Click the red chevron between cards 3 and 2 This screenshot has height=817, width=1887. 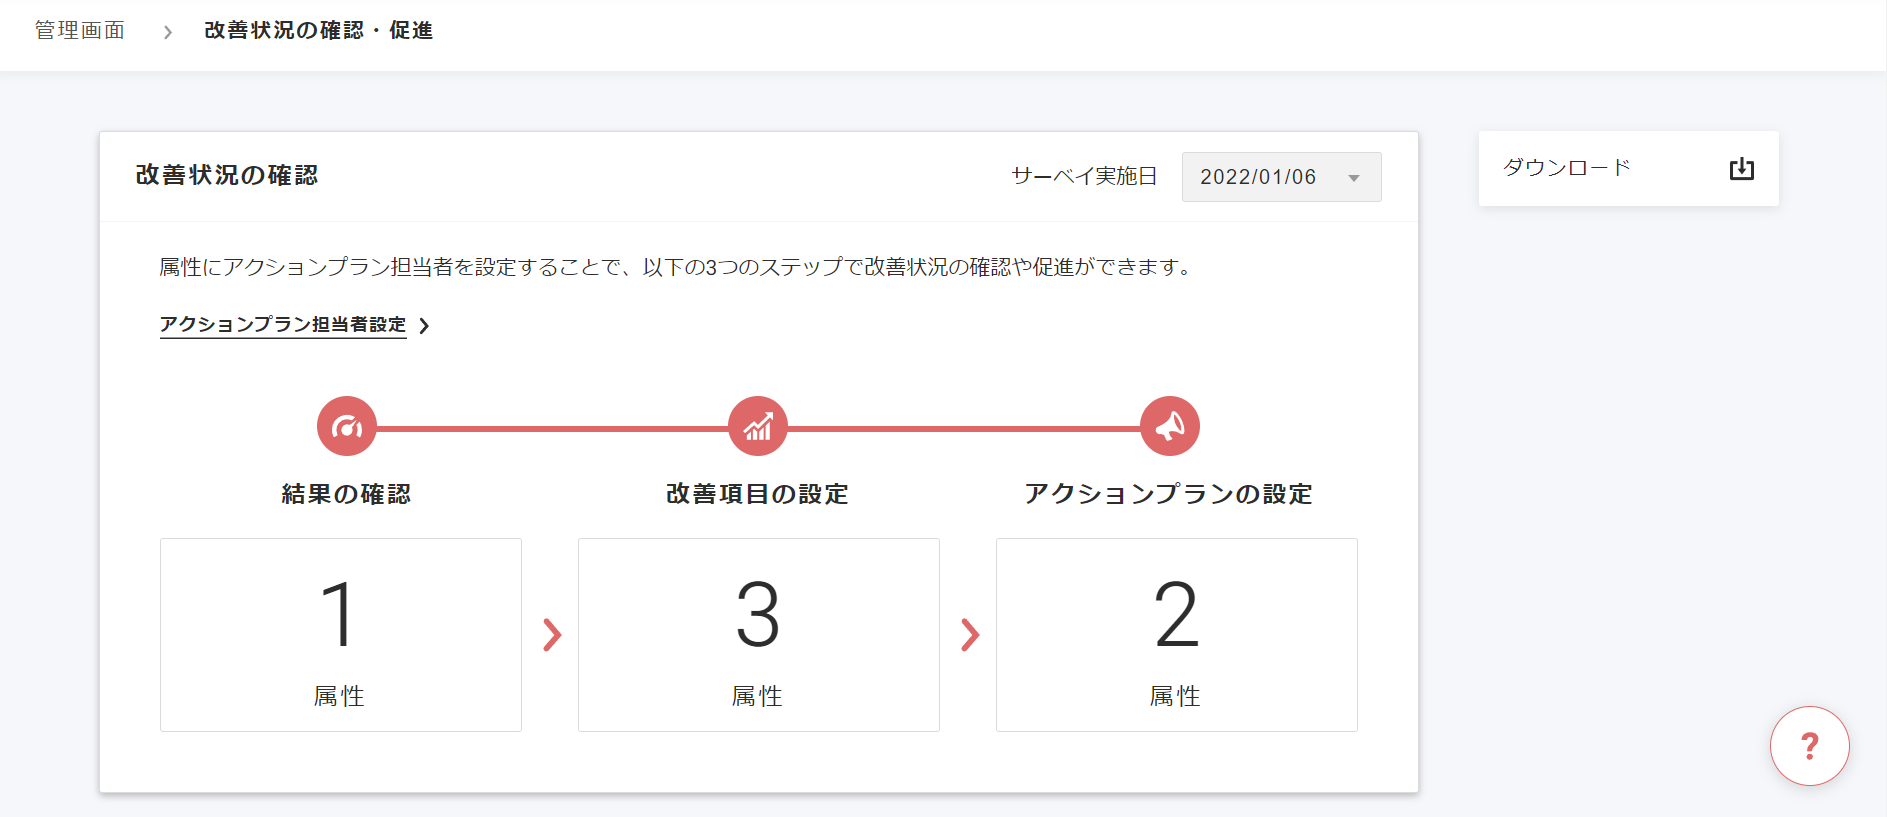970,635
